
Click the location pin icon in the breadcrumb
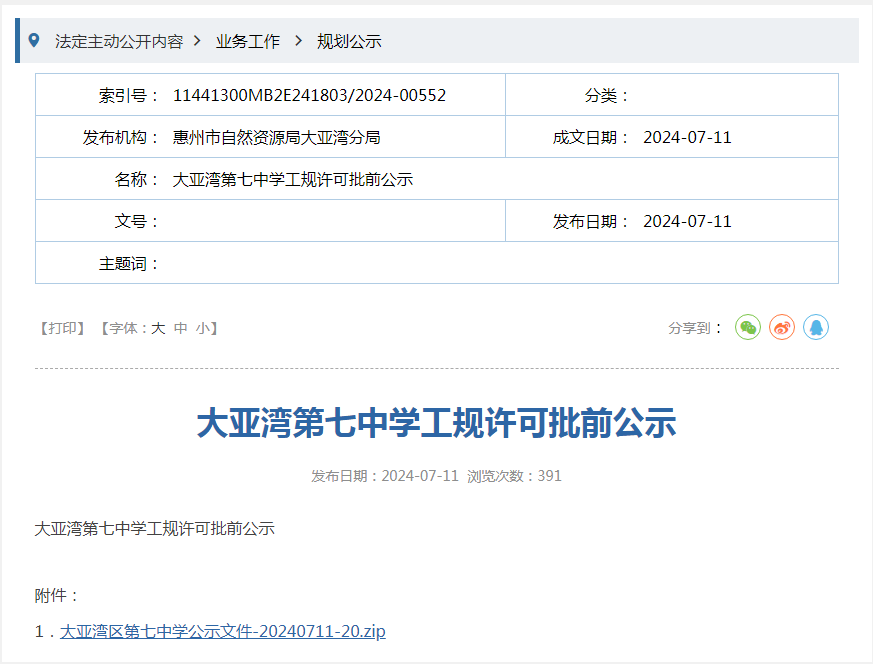[35, 42]
